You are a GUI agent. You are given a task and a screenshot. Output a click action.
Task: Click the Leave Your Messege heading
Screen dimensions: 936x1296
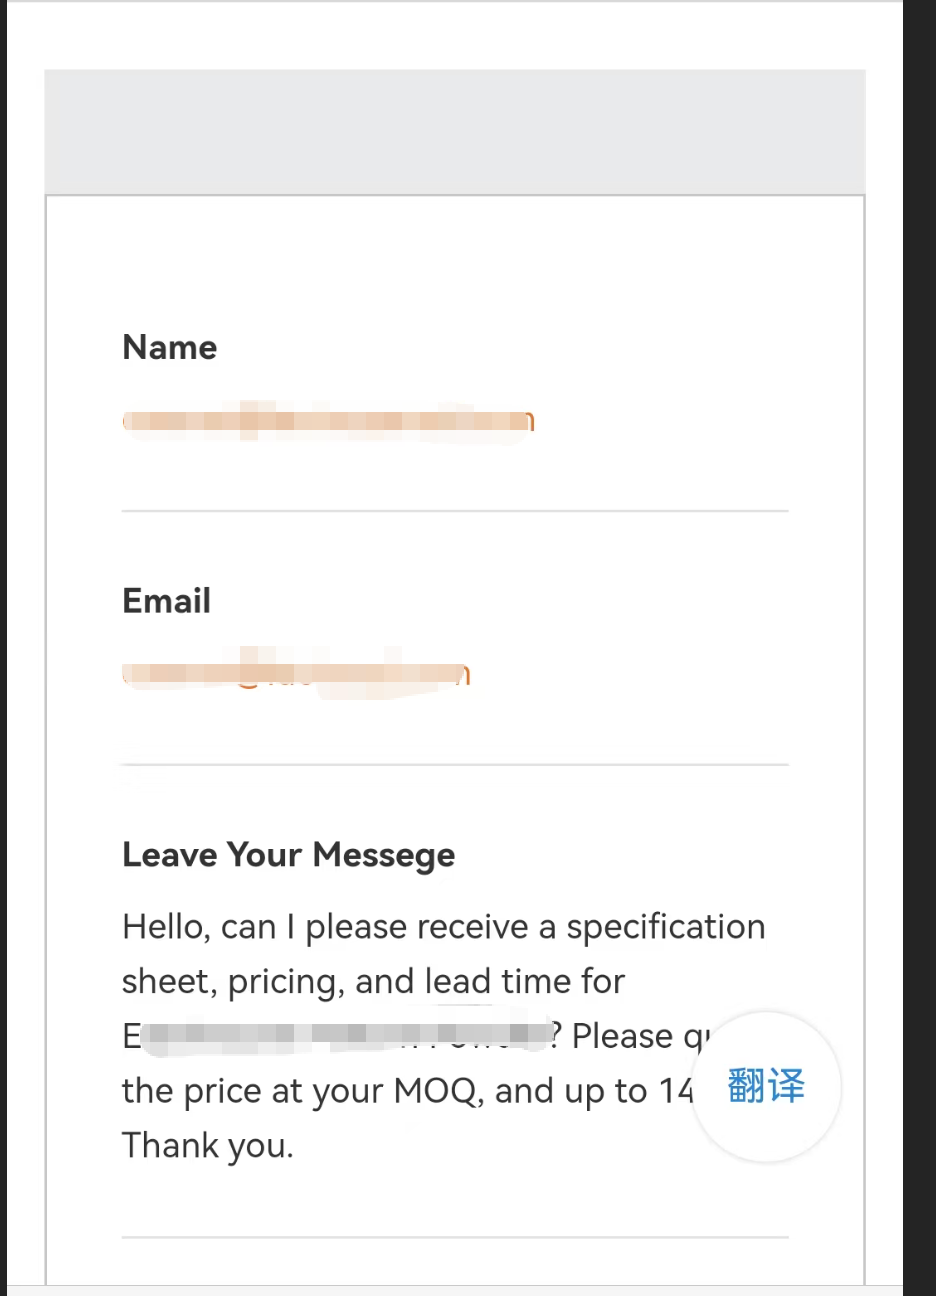coord(288,855)
